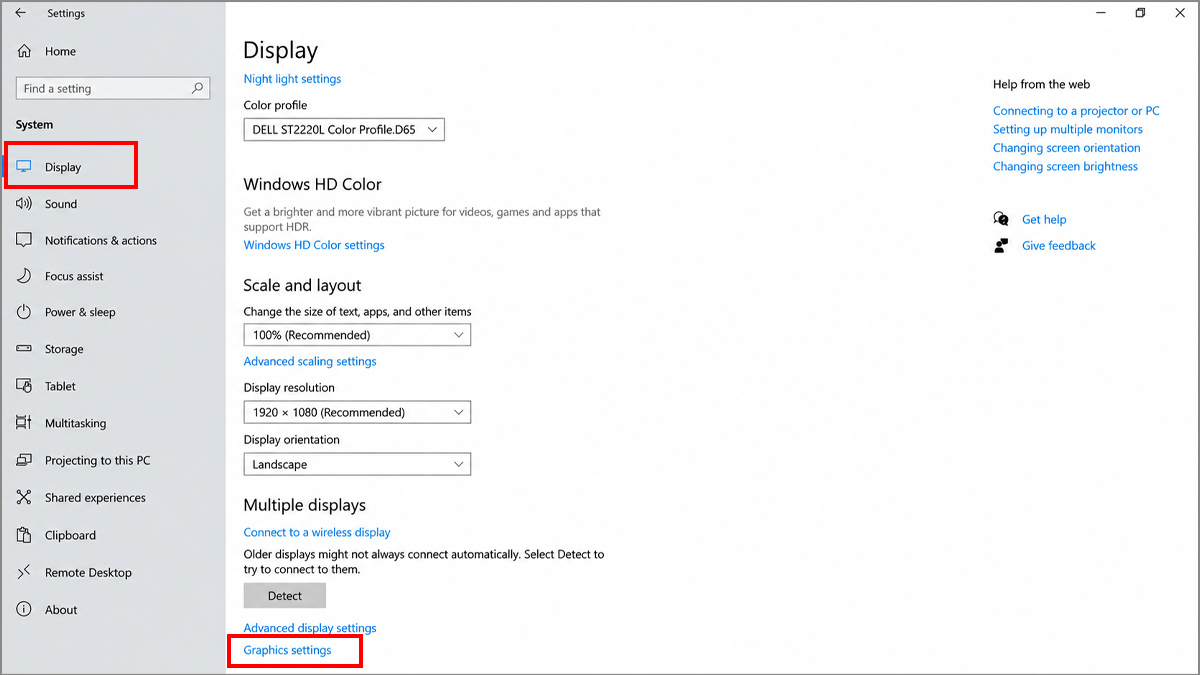Click the Projecting to this PC icon
1200x675 pixels.
(25, 460)
